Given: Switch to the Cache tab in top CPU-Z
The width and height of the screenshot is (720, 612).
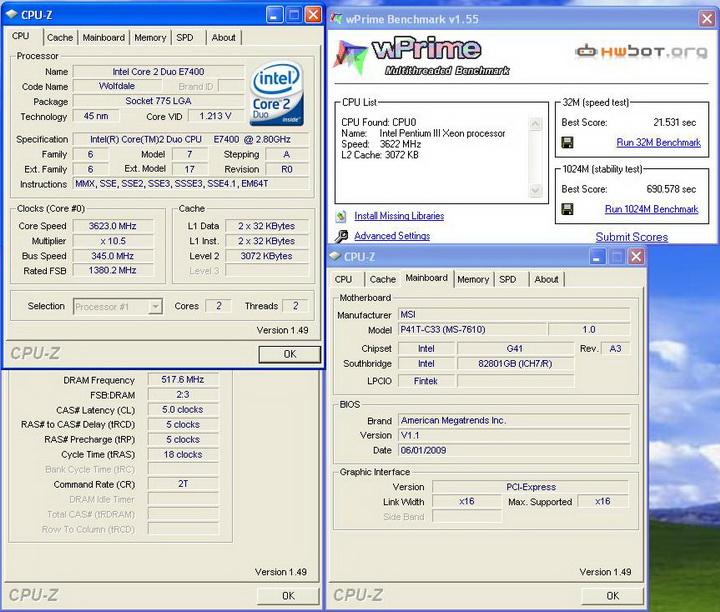Looking at the screenshot, I should point(60,38).
